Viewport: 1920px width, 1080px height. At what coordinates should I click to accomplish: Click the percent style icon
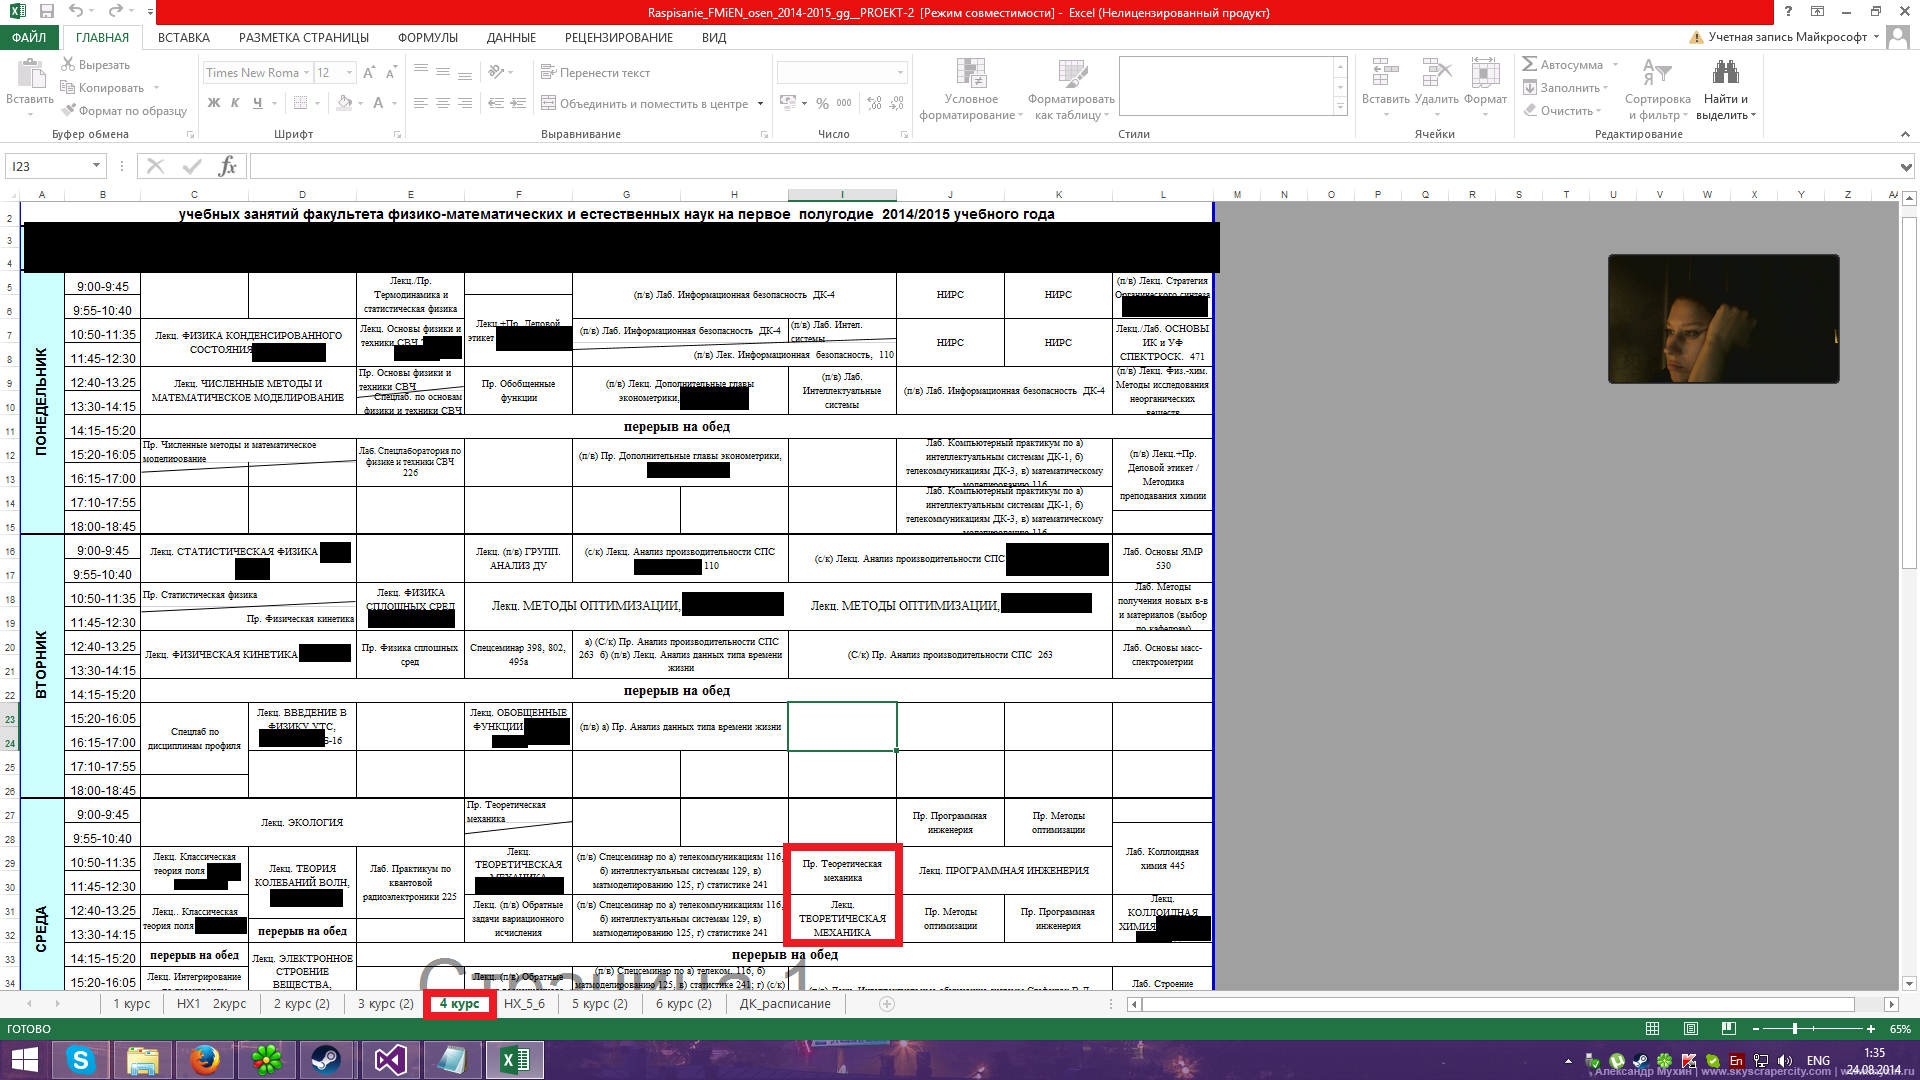click(x=822, y=103)
